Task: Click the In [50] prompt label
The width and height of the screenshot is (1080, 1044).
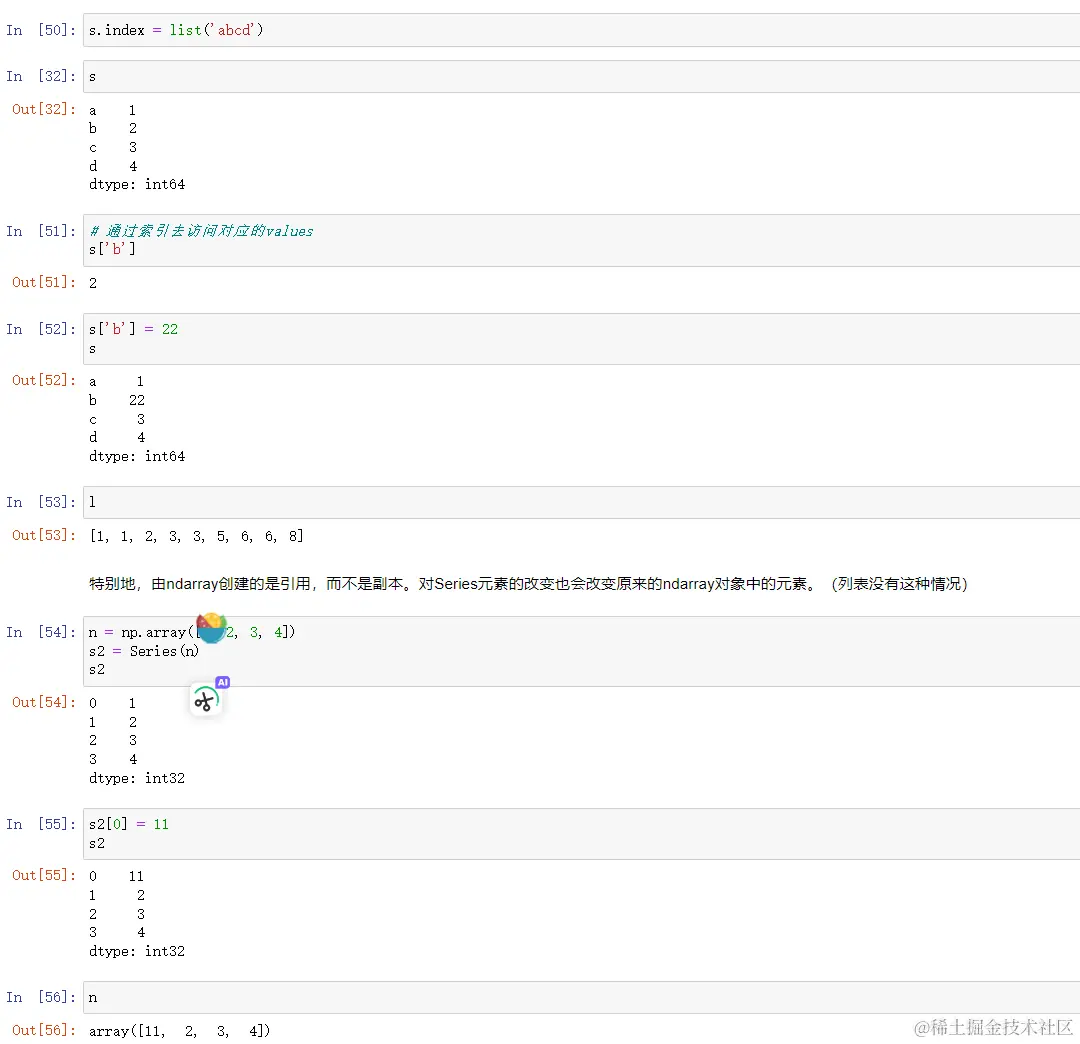Action: coord(41,30)
